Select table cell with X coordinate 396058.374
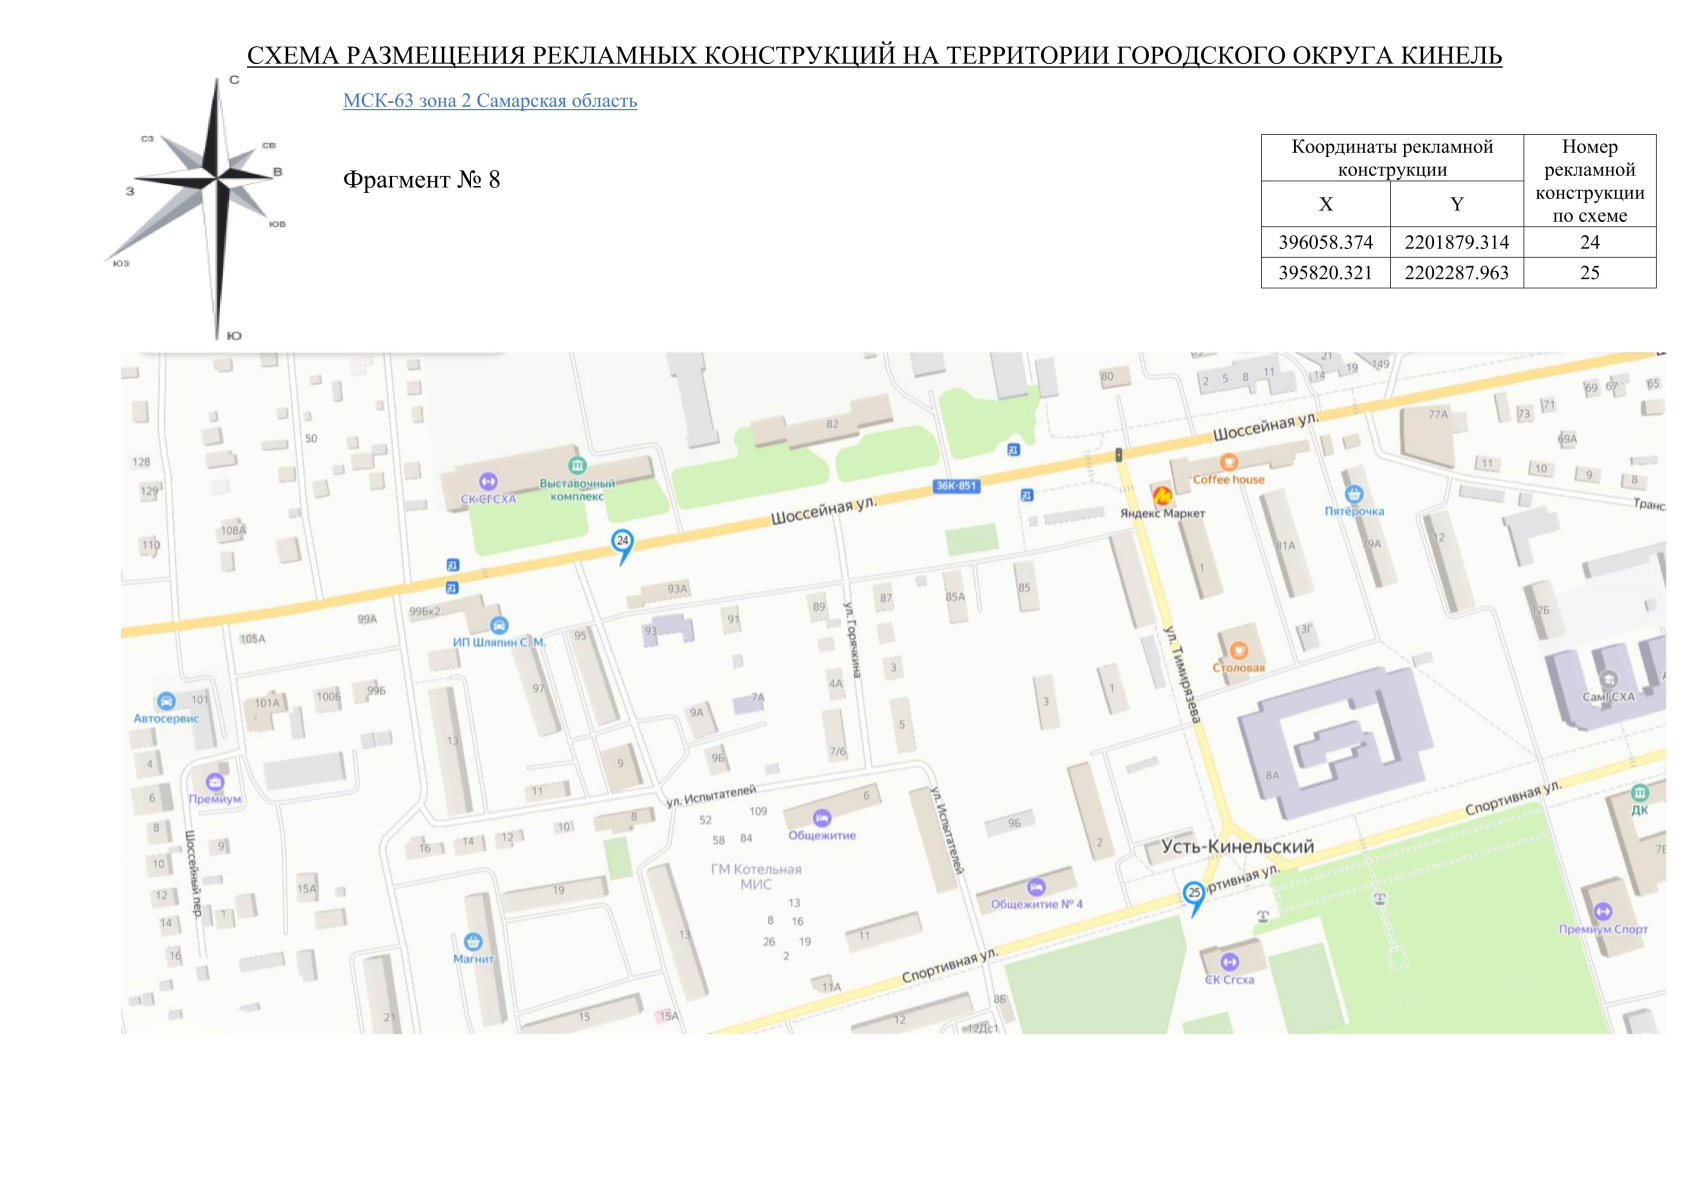This screenshot has height=1200, width=1697. tap(1325, 242)
